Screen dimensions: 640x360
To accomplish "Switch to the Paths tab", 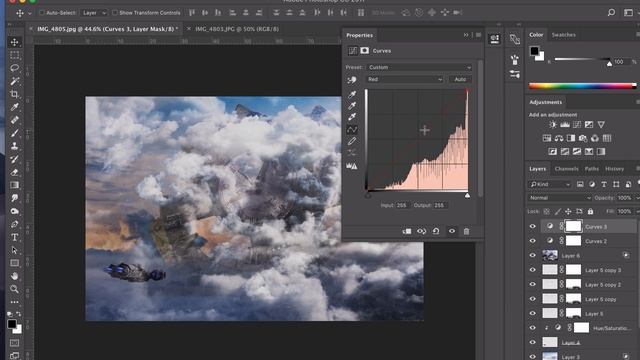I will point(591,169).
